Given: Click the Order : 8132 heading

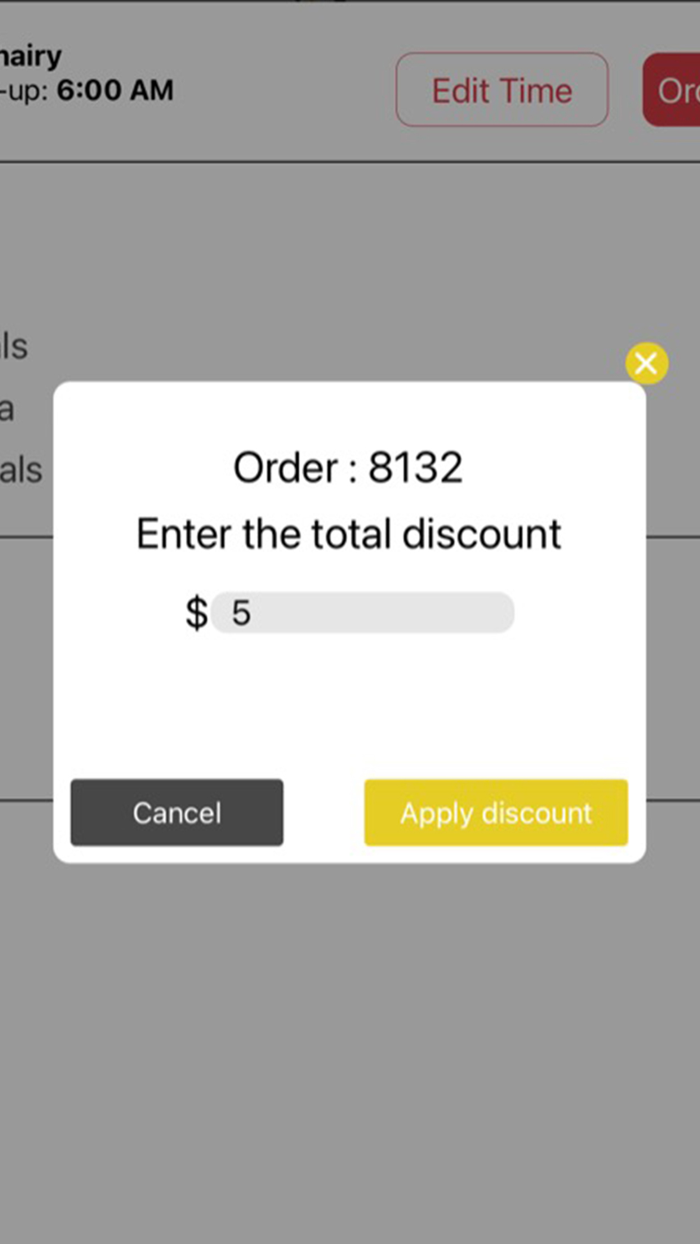Looking at the screenshot, I should pos(347,467).
